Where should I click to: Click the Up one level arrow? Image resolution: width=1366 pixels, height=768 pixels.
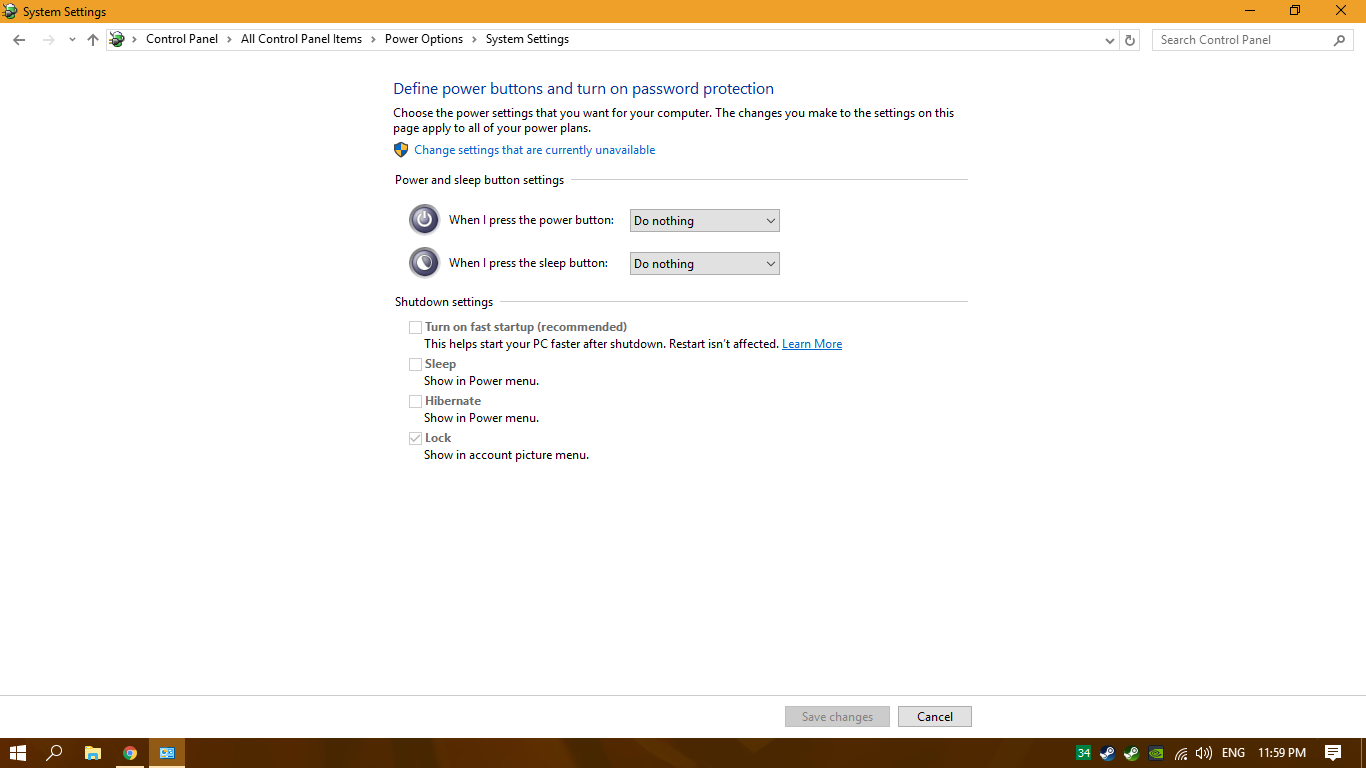coord(93,40)
